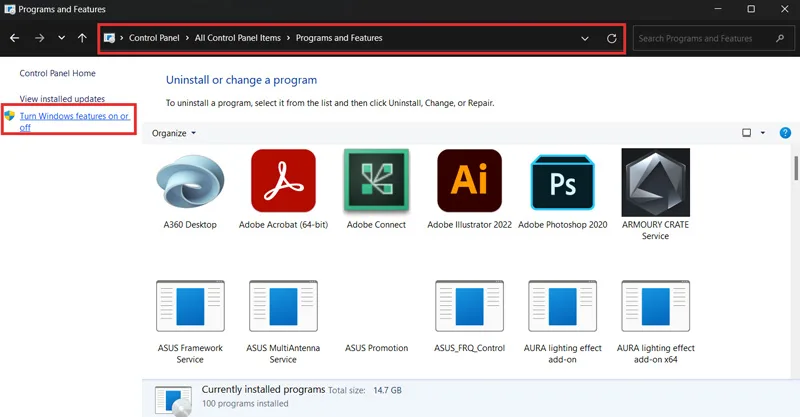Refresh the Programs and Features list

[x=611, y=38]
